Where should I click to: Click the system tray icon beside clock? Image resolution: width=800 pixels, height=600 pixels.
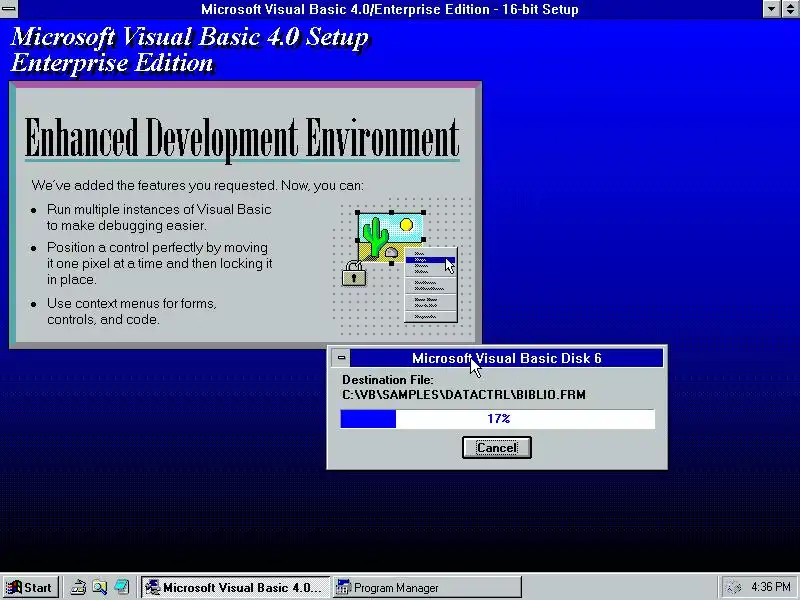click(733, 587)
